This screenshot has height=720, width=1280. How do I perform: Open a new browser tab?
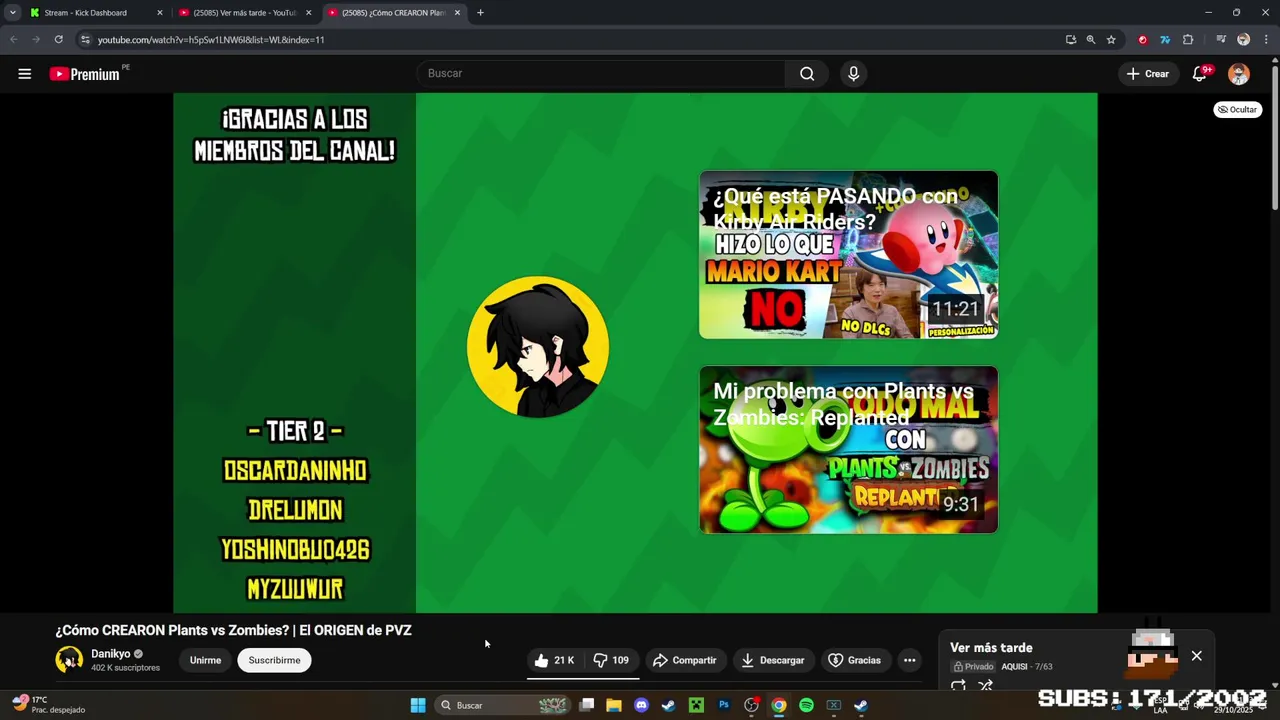point(480,13)
